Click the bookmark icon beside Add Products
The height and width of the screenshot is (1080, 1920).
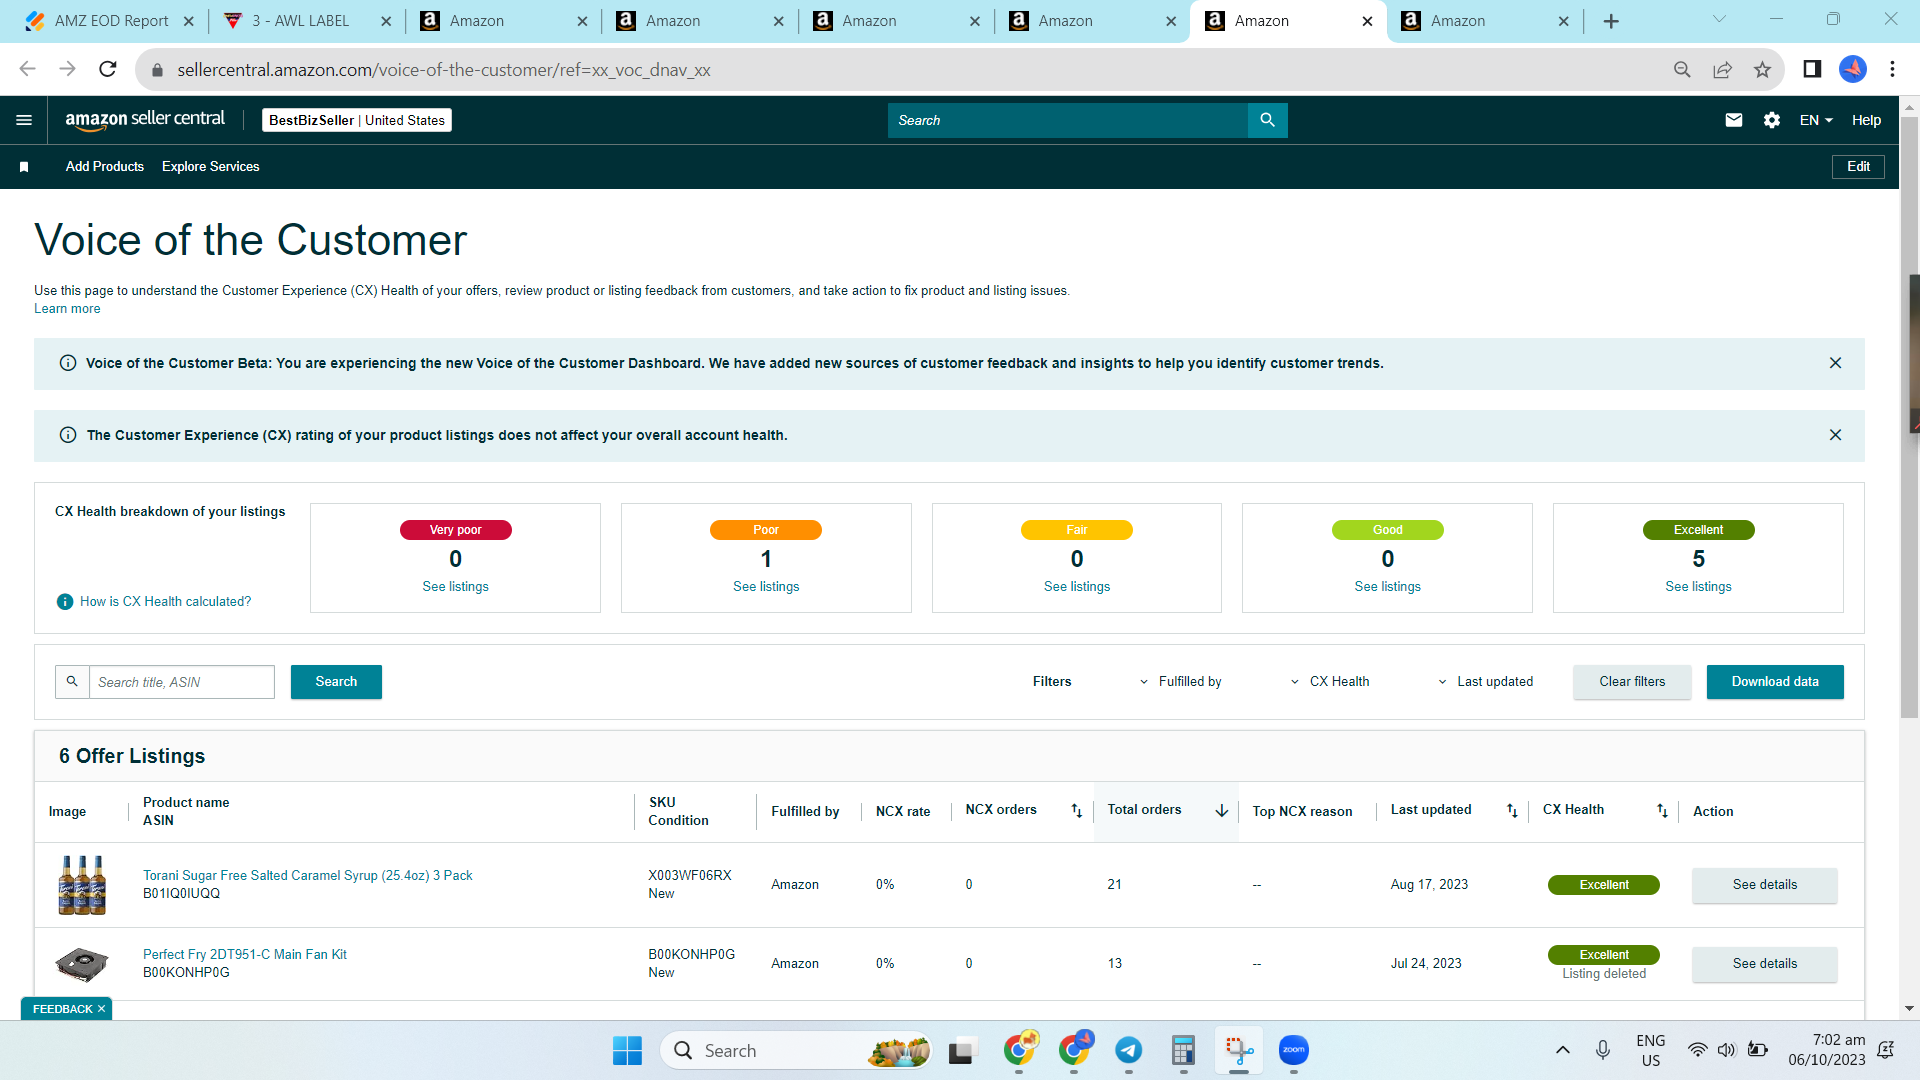24,167
